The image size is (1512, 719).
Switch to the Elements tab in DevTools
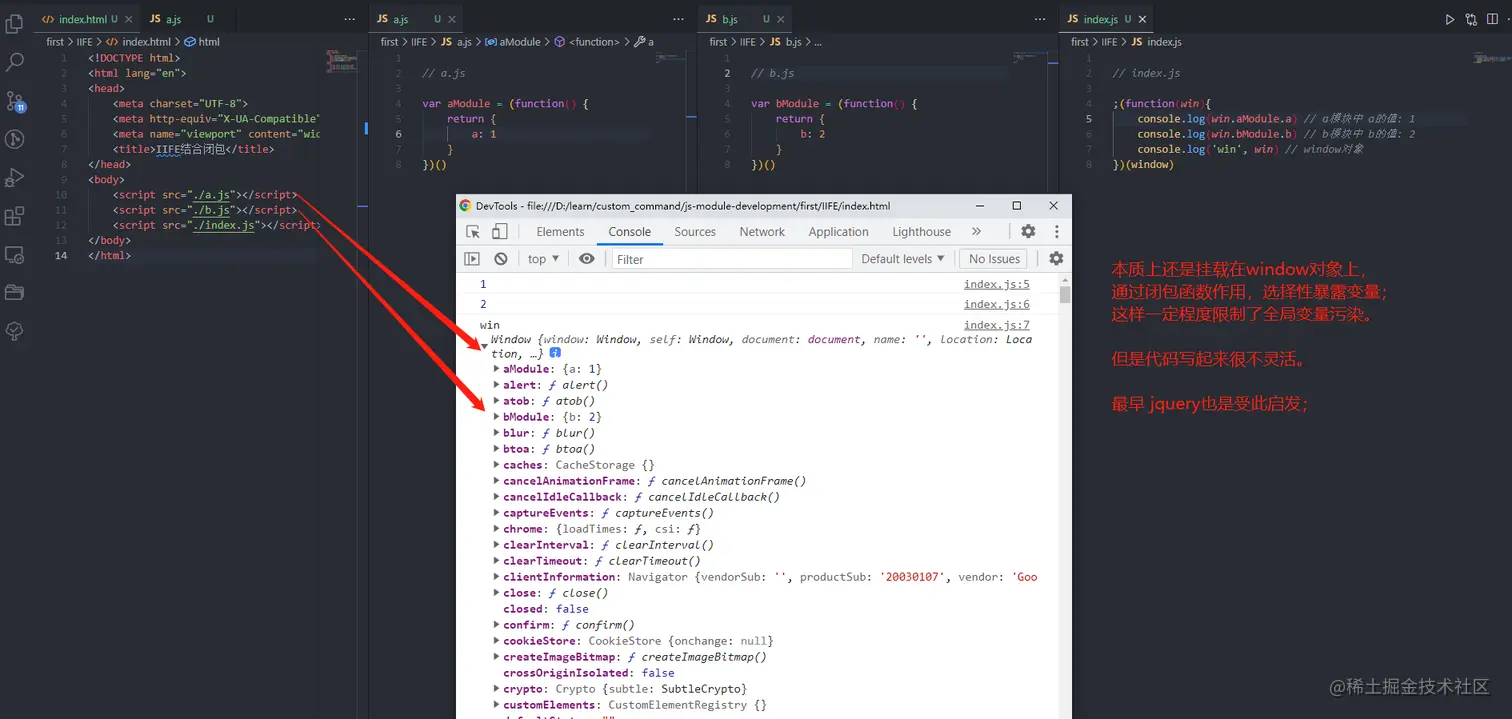560,231
